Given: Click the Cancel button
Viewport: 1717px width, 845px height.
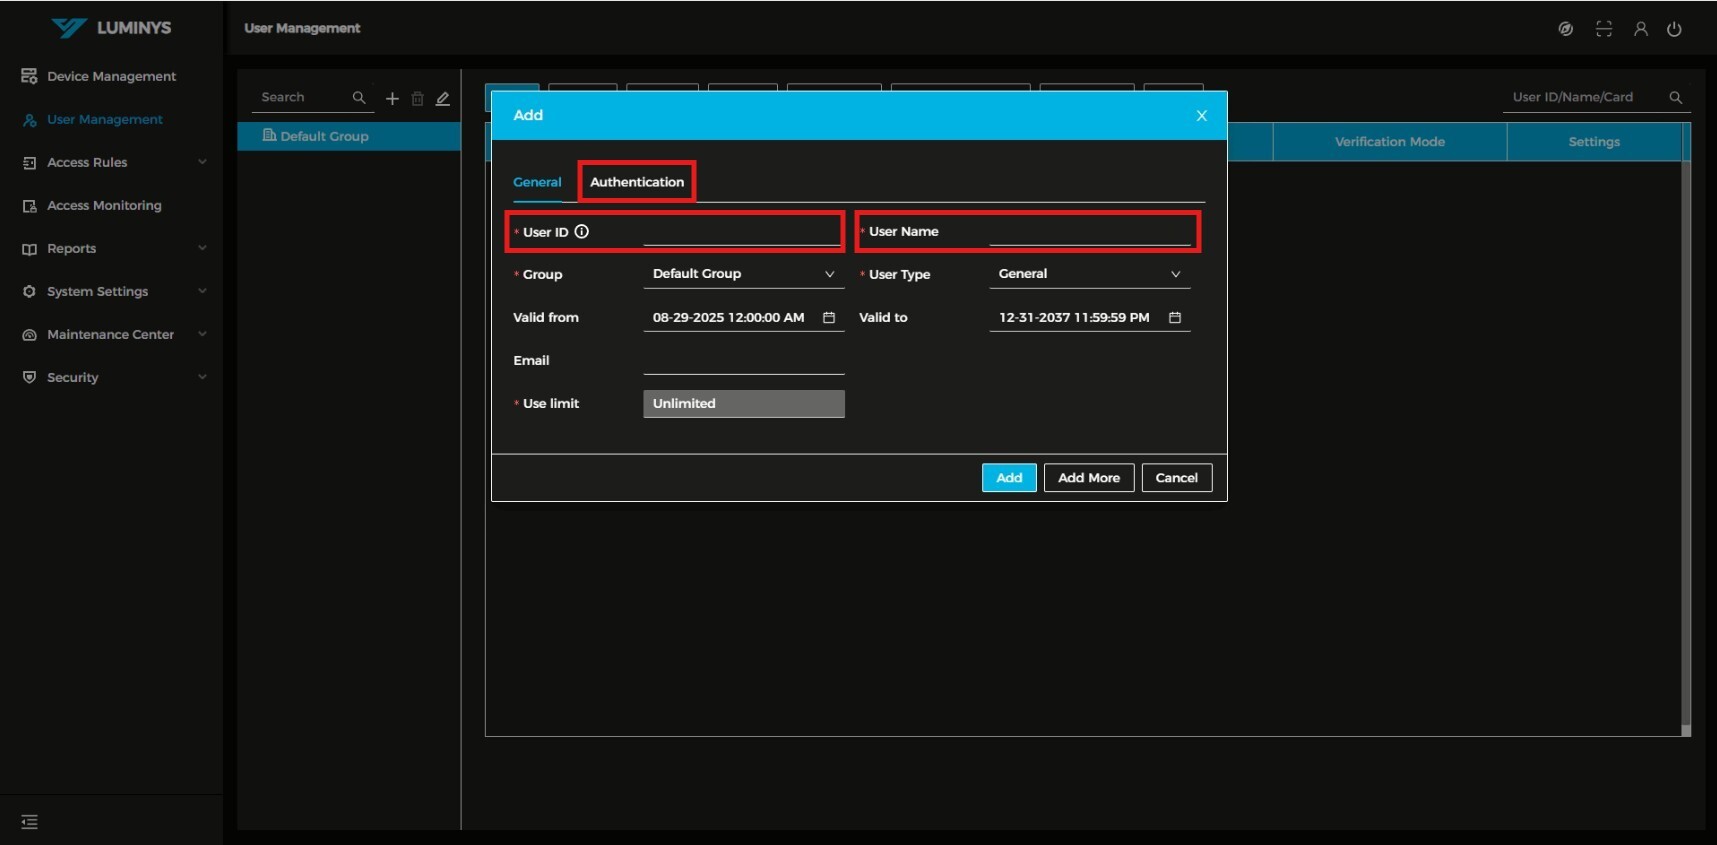Looking at the screenshot, I should [1176, 478].
